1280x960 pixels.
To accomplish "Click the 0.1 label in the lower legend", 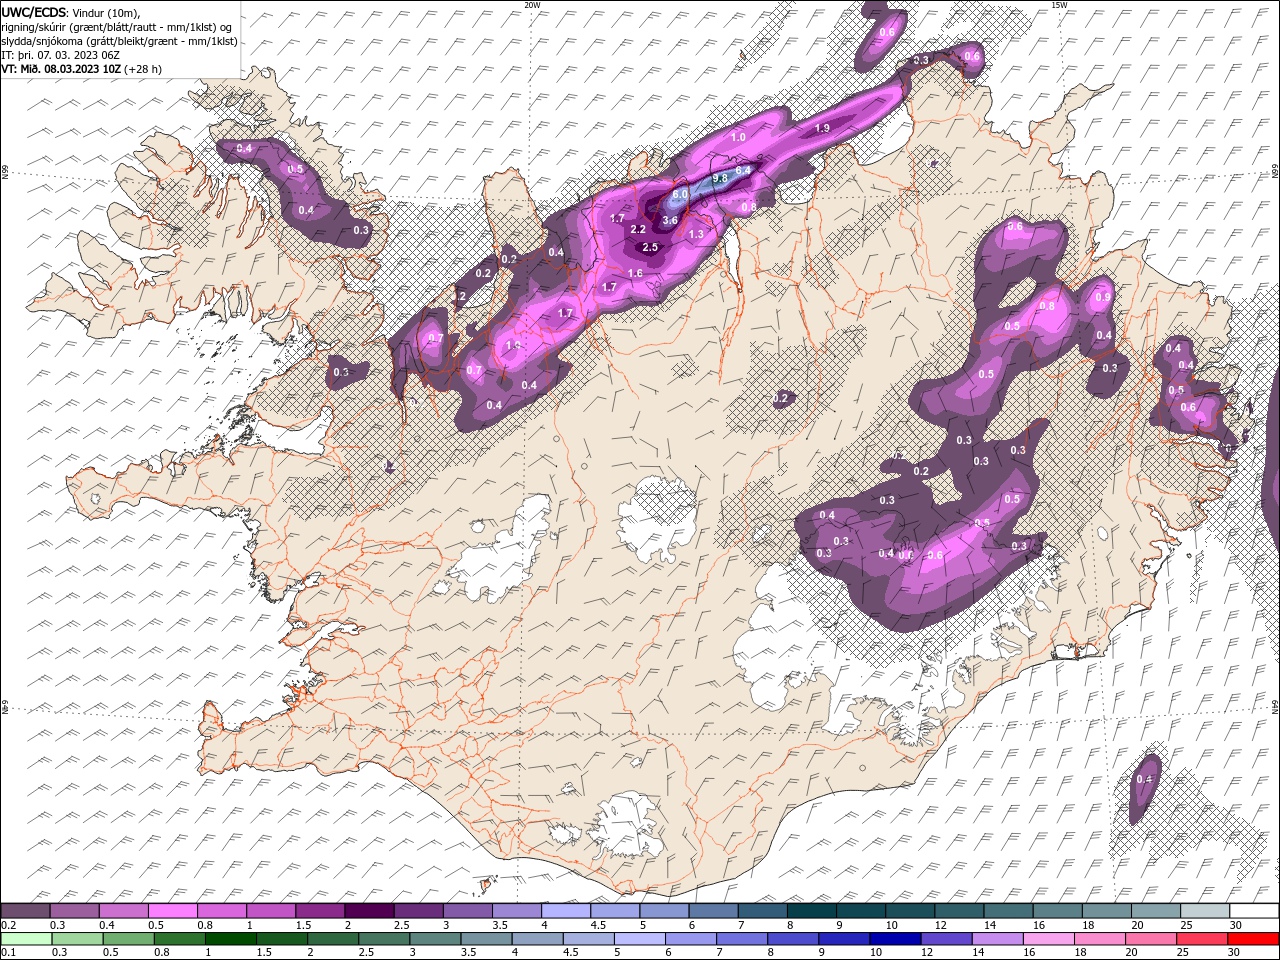I will pyautogui.click(x=8, y=952).
